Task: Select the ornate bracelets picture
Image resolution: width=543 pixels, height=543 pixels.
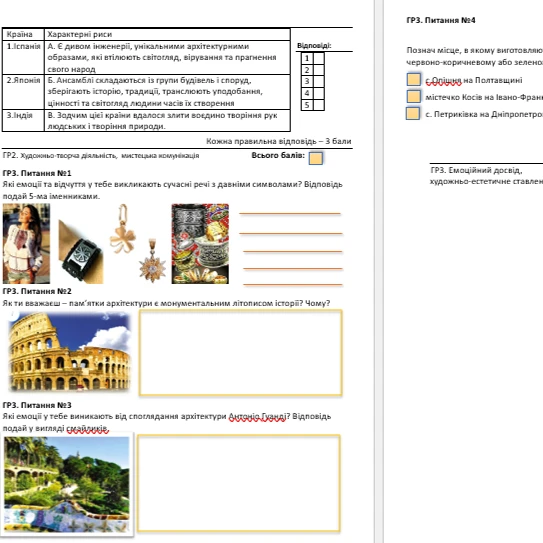Action: tap(200, 244)
